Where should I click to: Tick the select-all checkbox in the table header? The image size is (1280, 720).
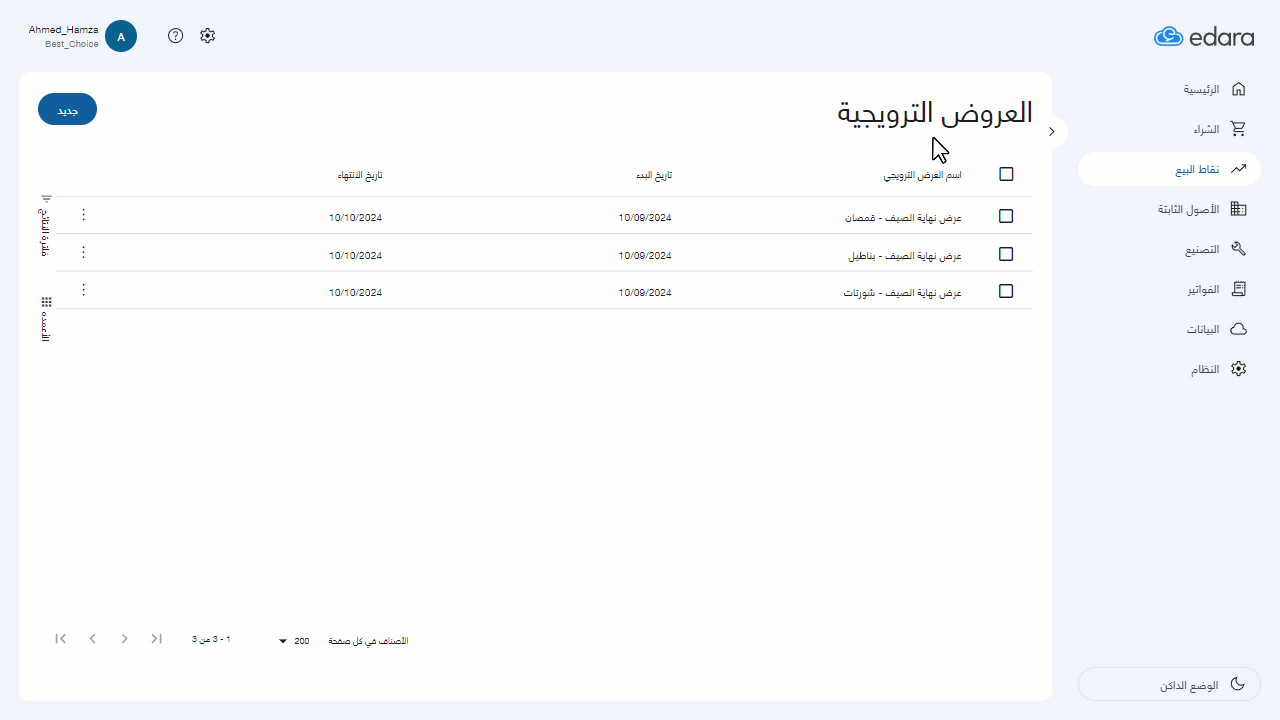[x=1006, y=174]
